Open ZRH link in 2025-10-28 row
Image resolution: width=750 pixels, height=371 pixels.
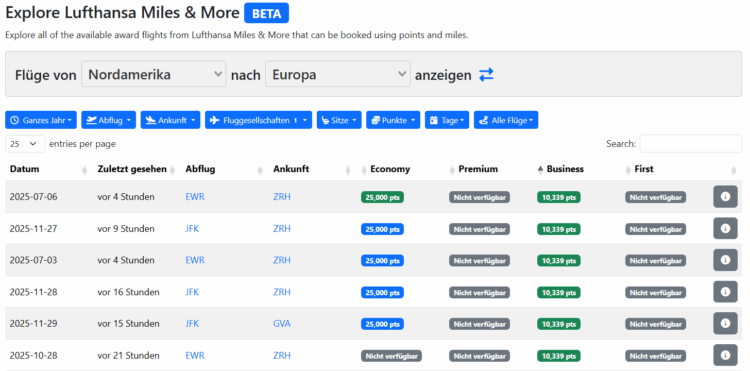[282, 355]
